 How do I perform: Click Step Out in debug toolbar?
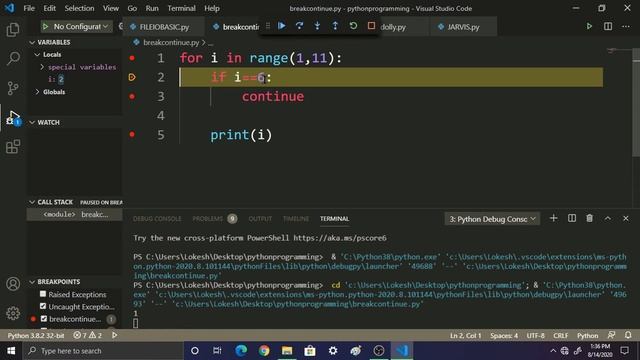(x=335, y=26)
